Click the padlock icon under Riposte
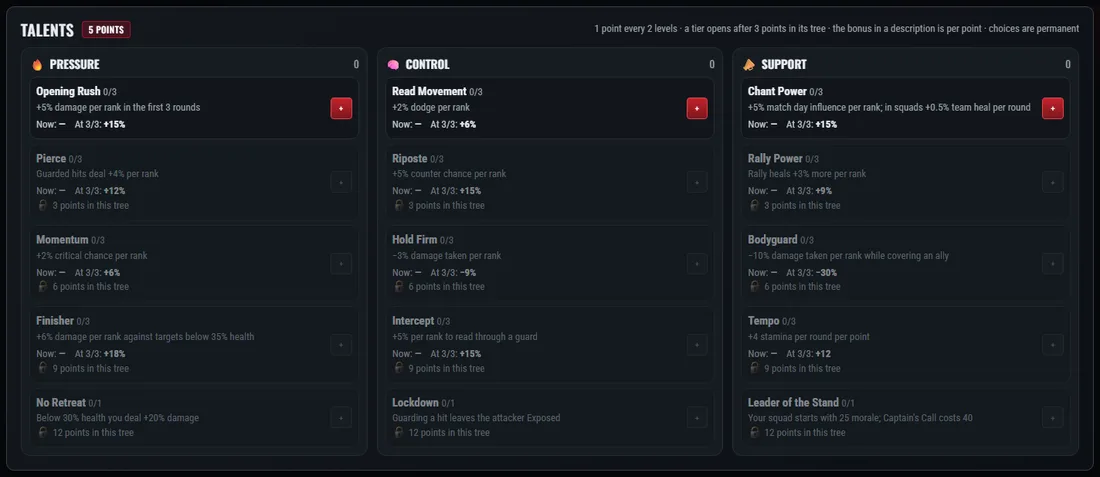The height and width of the screenshot is (477, 1100). (398, 205)
